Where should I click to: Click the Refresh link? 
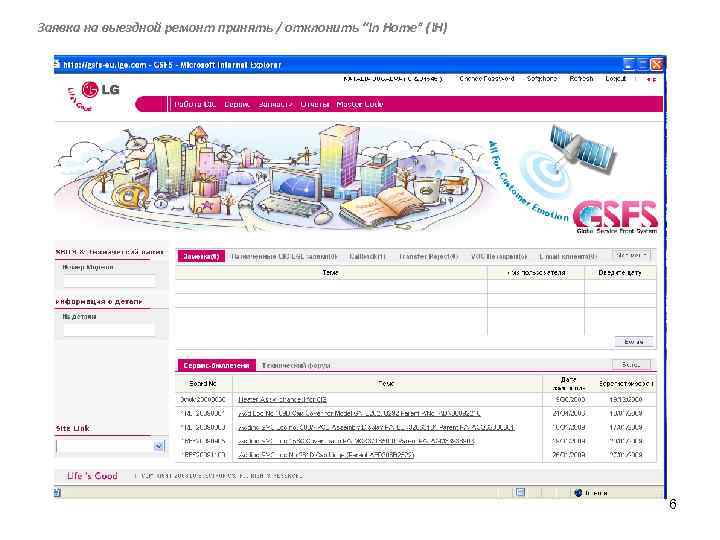tap(581, 79)
